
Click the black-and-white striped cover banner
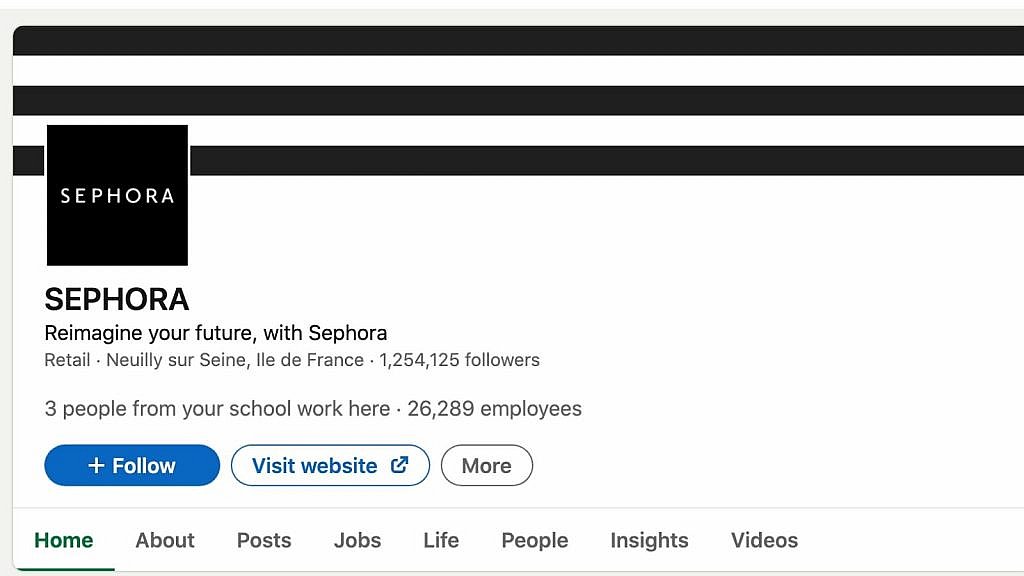(x=600, y=100)
